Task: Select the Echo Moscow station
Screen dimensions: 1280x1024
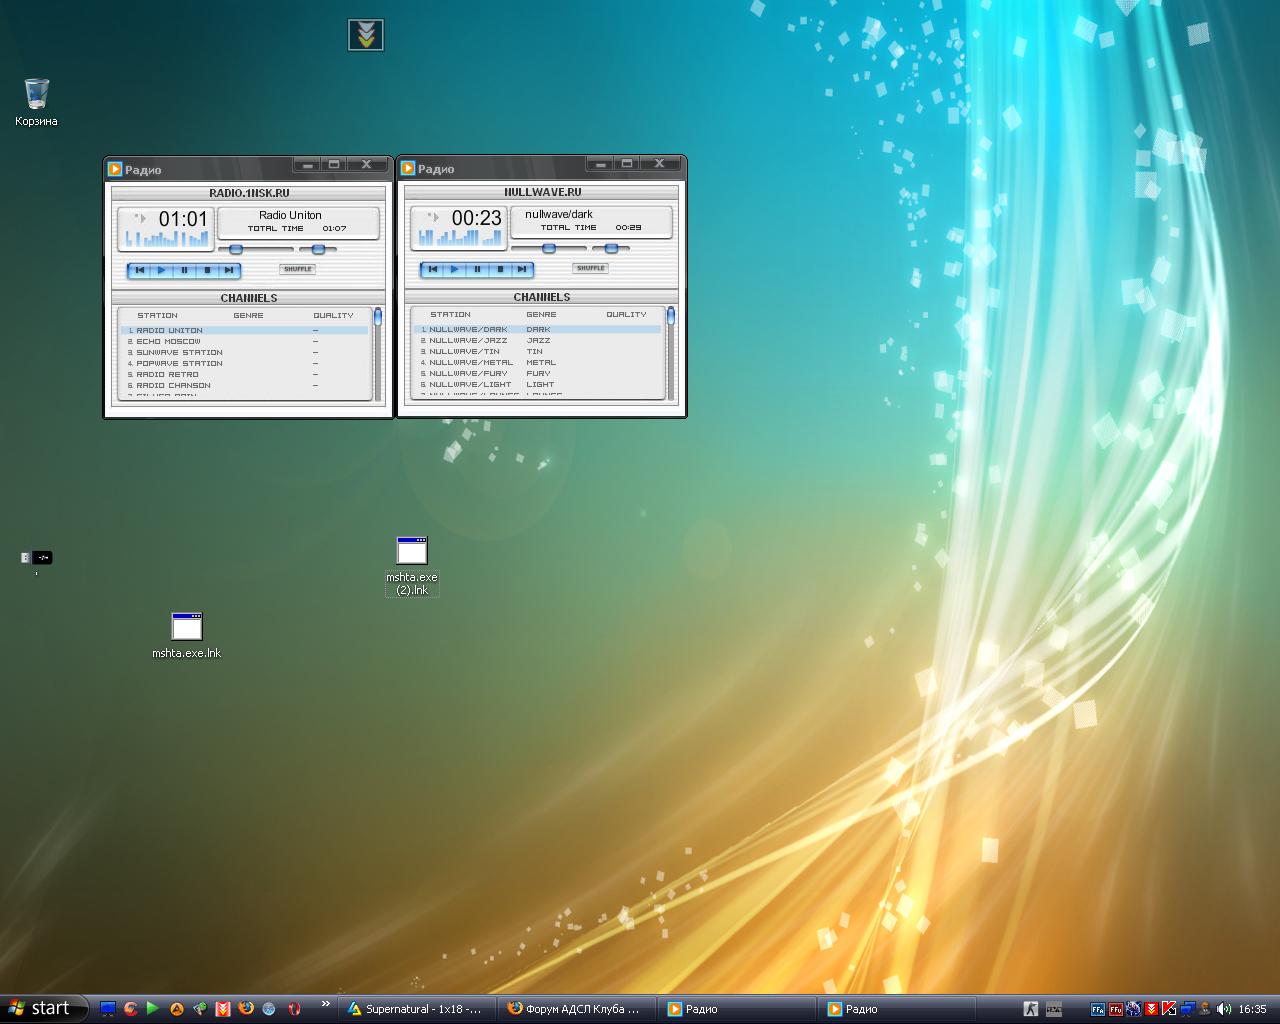Action: (x=168, y=341)
